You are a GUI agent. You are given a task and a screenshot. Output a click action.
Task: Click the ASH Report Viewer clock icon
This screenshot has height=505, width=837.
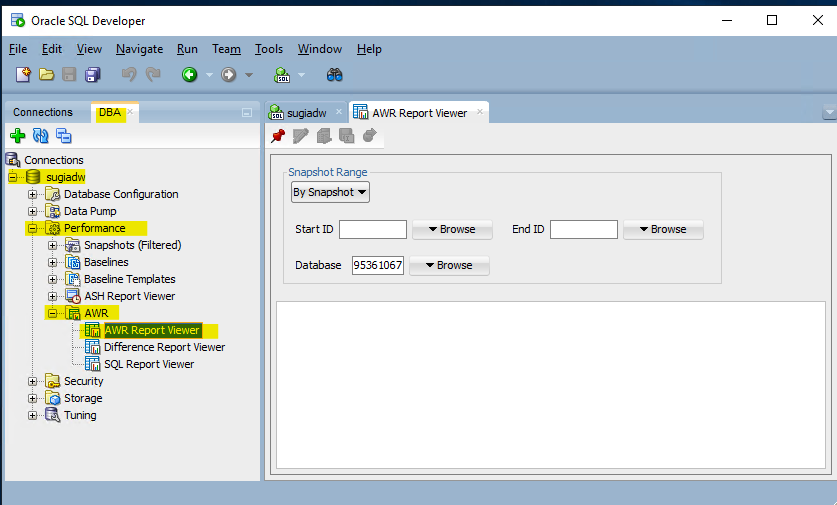73,296
